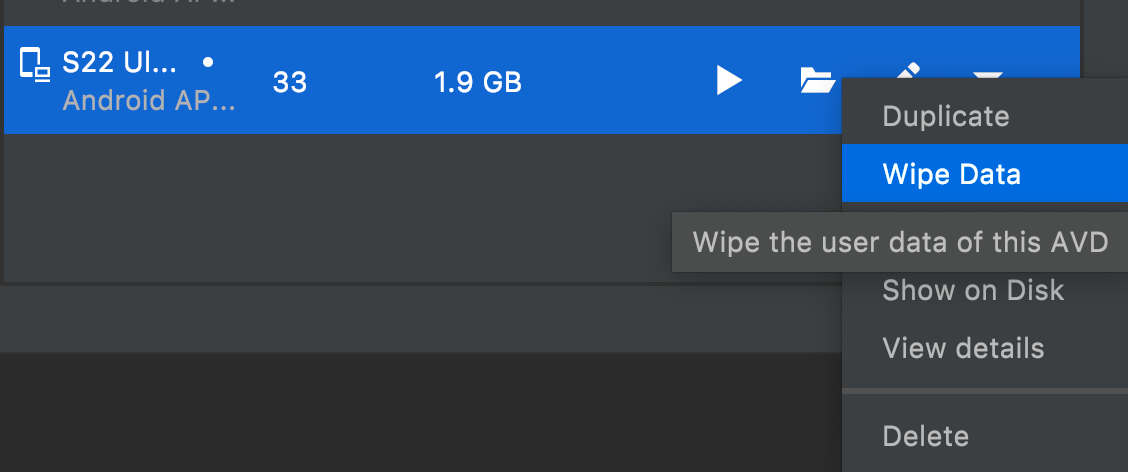The width and height of the screenshot is (1128, 472).
Task: Click empty area below the S22 row
Action: click(x=338, y=207)
